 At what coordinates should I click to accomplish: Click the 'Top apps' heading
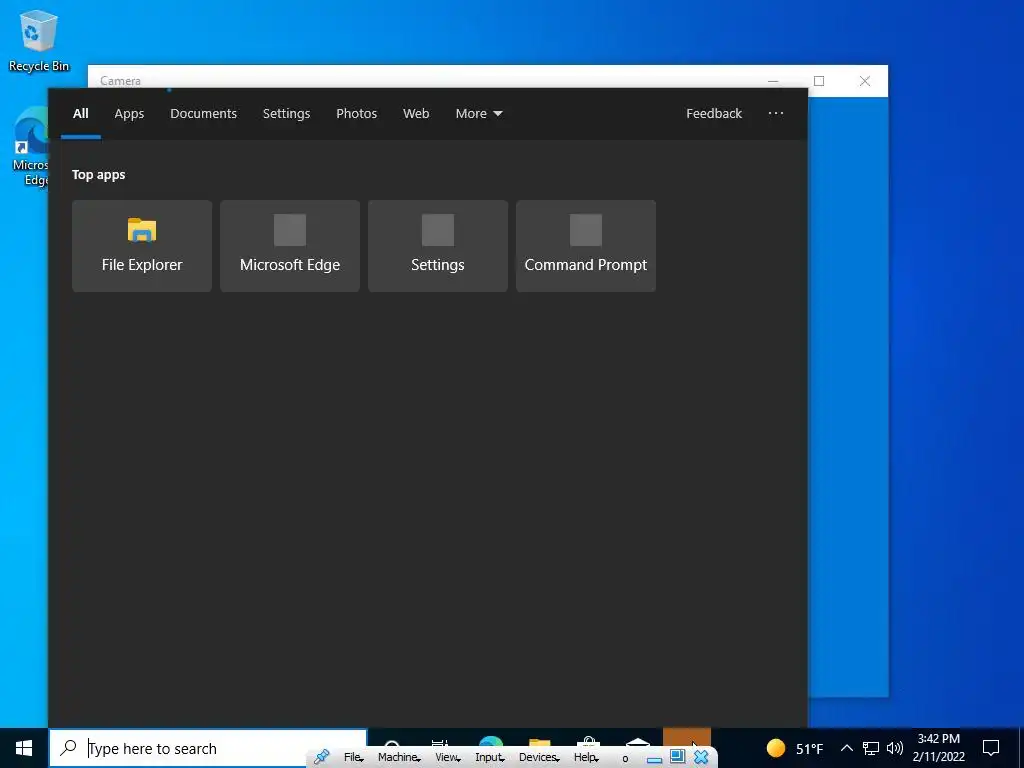pos(99,174)
